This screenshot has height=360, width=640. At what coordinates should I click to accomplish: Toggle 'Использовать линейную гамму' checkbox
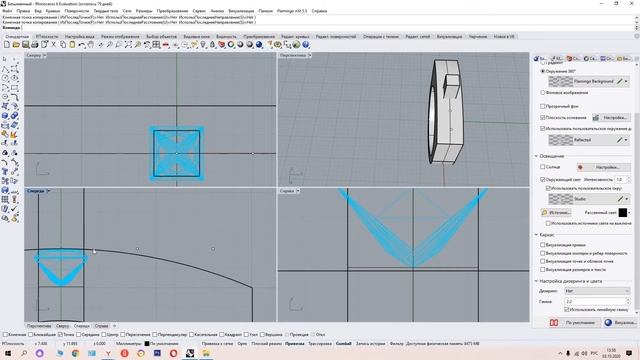[567, 310]
